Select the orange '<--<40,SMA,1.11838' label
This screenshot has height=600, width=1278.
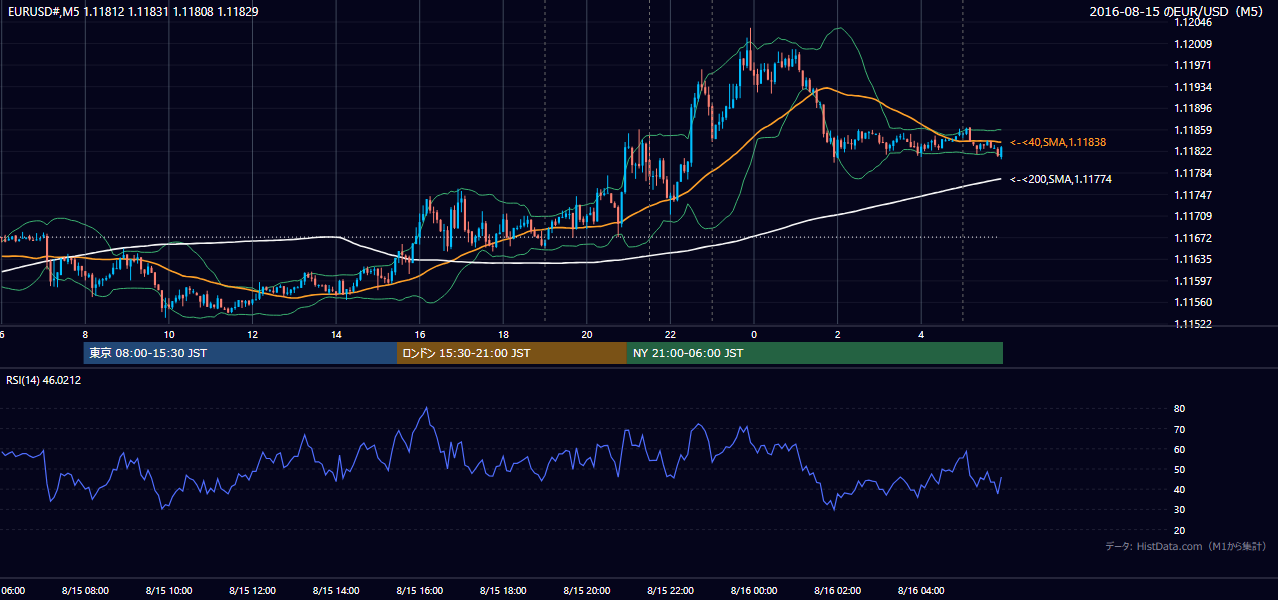[1058, 143]
